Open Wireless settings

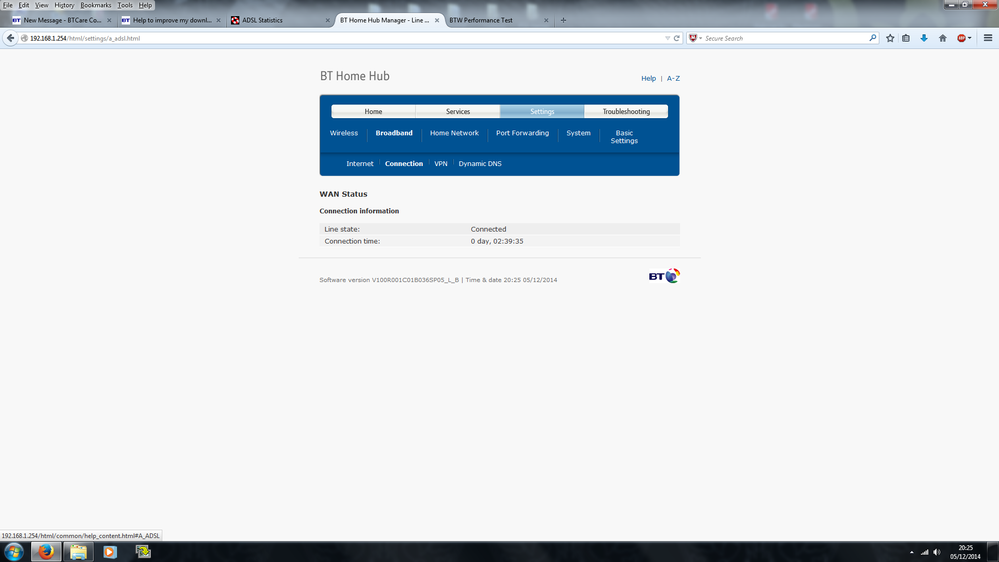tap(344, 133)
